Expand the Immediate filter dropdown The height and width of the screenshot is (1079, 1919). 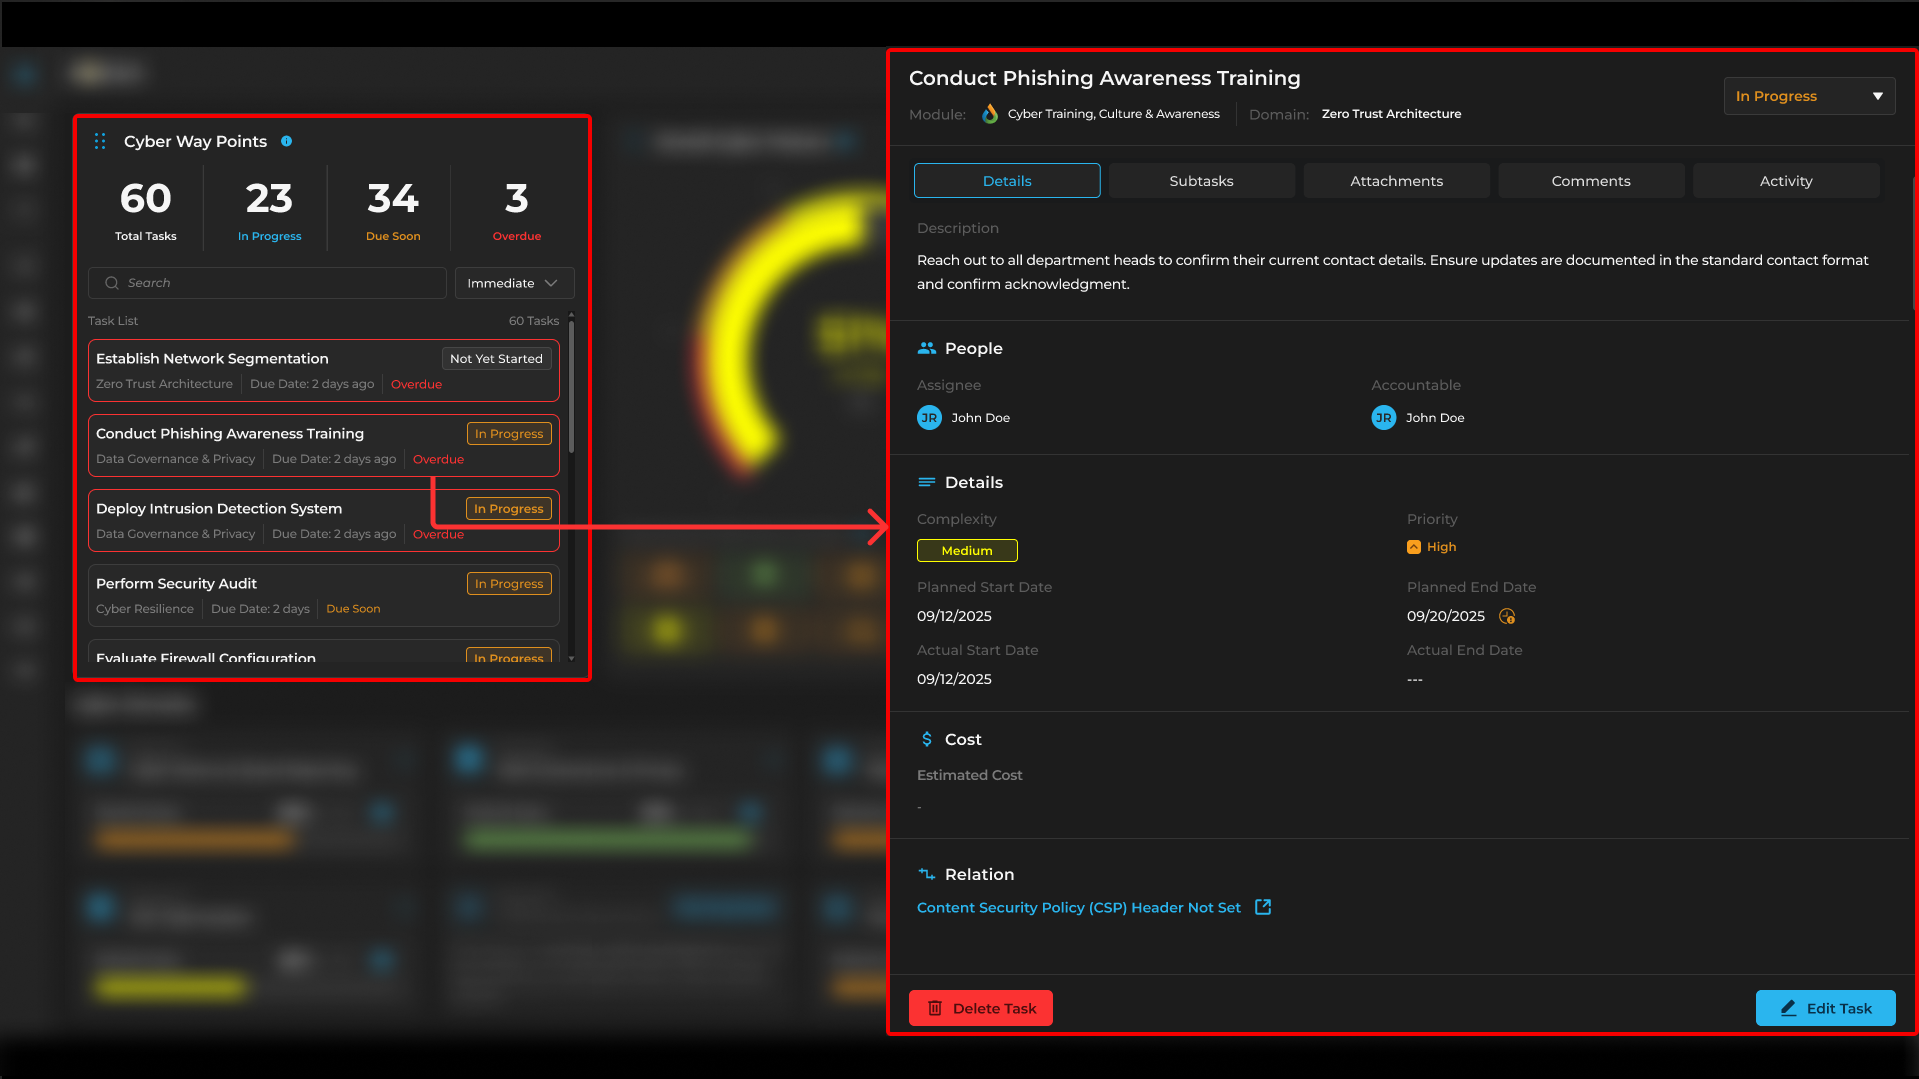tap(514, 283)
